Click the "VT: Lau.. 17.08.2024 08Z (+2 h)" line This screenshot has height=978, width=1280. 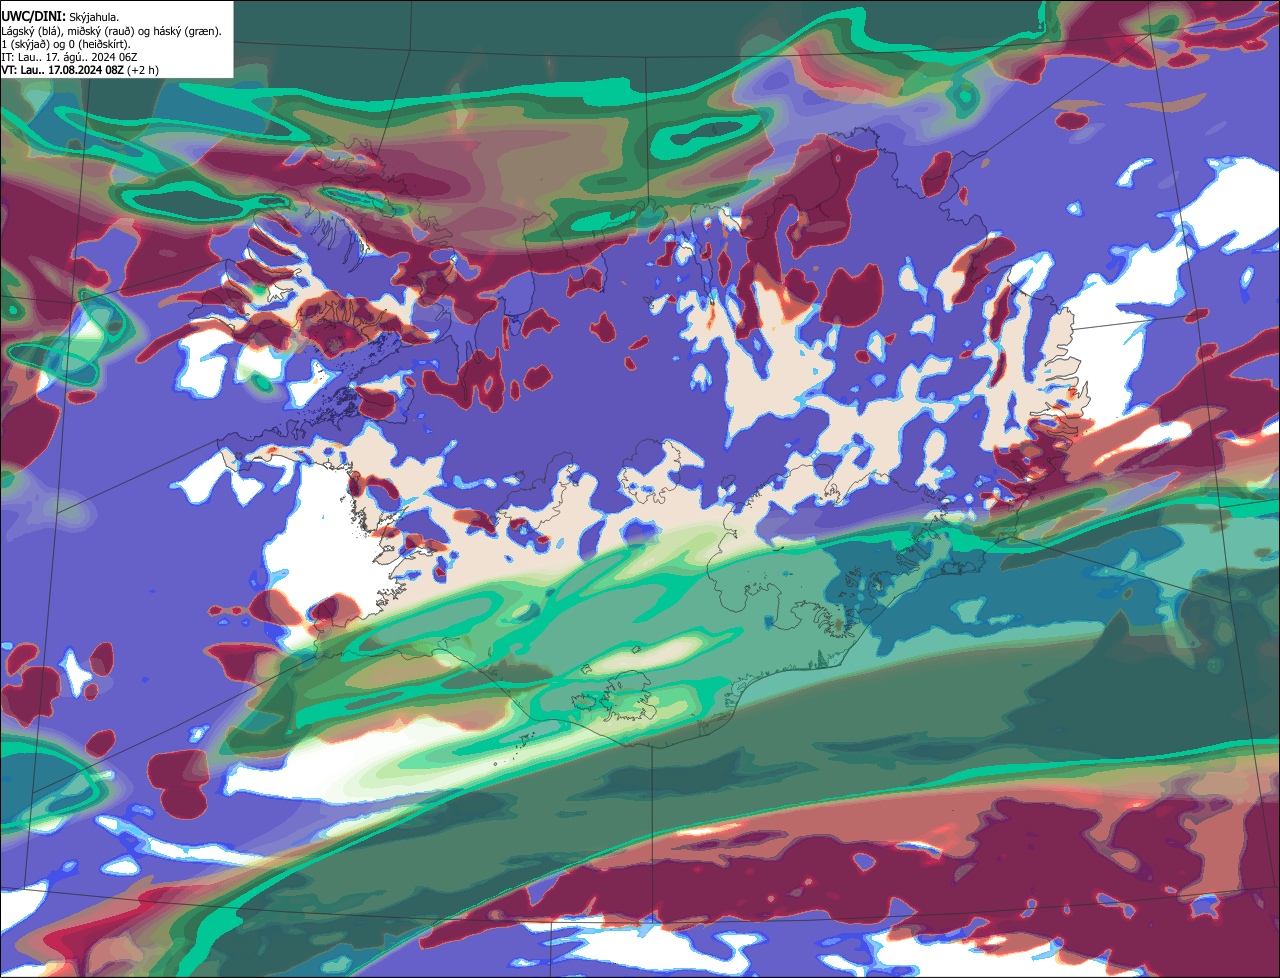tap(80, 70)
